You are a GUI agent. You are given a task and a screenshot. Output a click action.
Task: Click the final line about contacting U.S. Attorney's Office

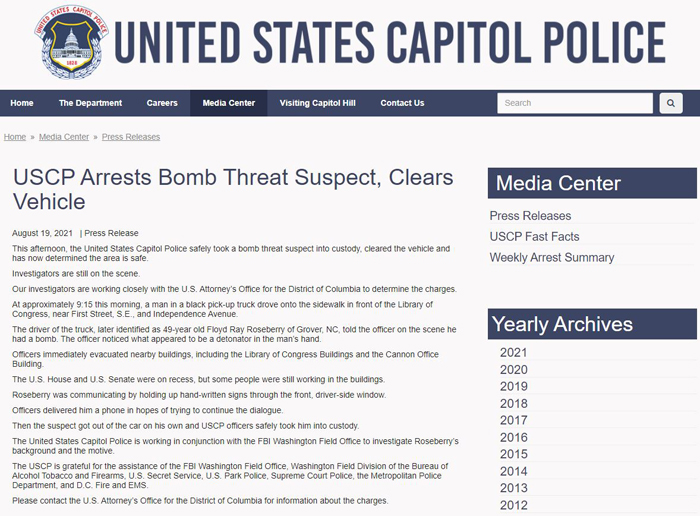click(200, 501)
